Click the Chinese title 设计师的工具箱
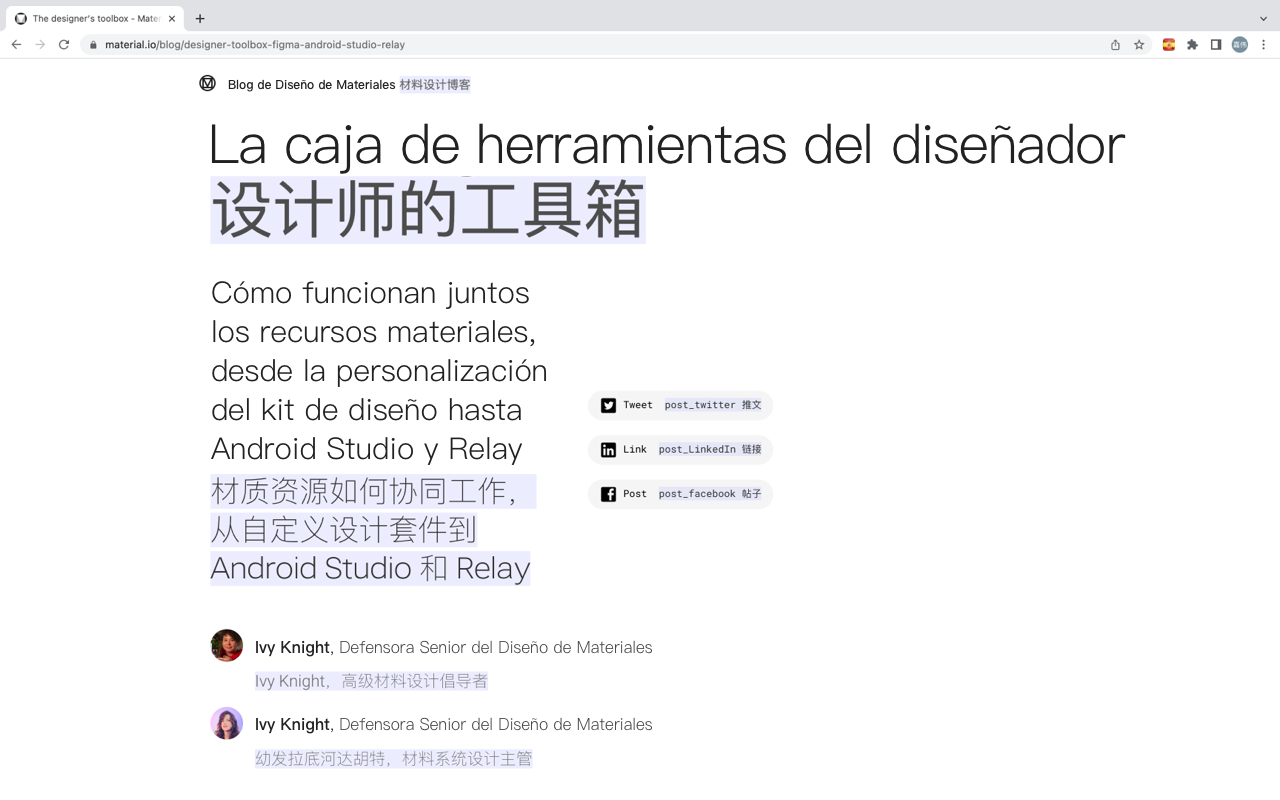This screenshot has height=800, width=1280. pyautogui.click(x=428, y=210)
